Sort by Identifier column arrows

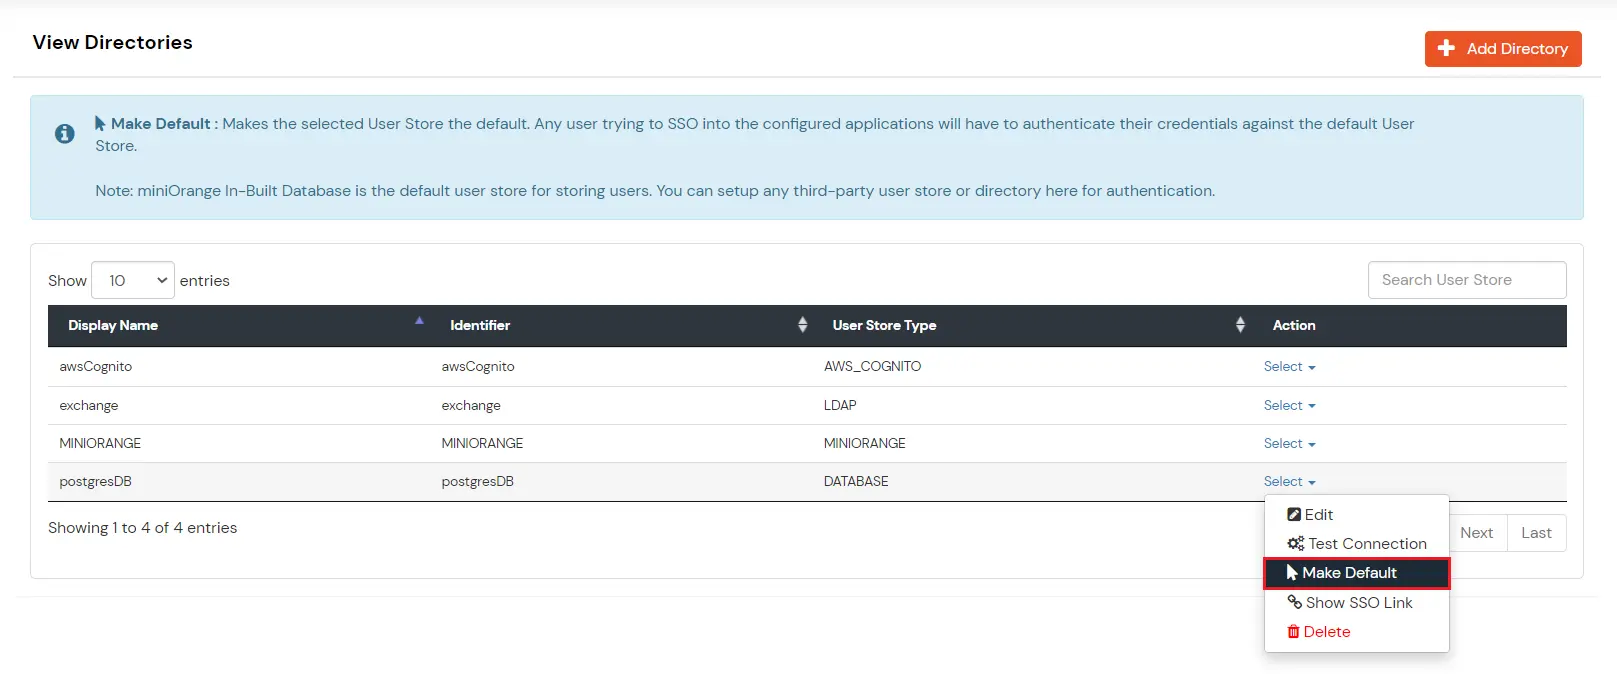(802, 324)
